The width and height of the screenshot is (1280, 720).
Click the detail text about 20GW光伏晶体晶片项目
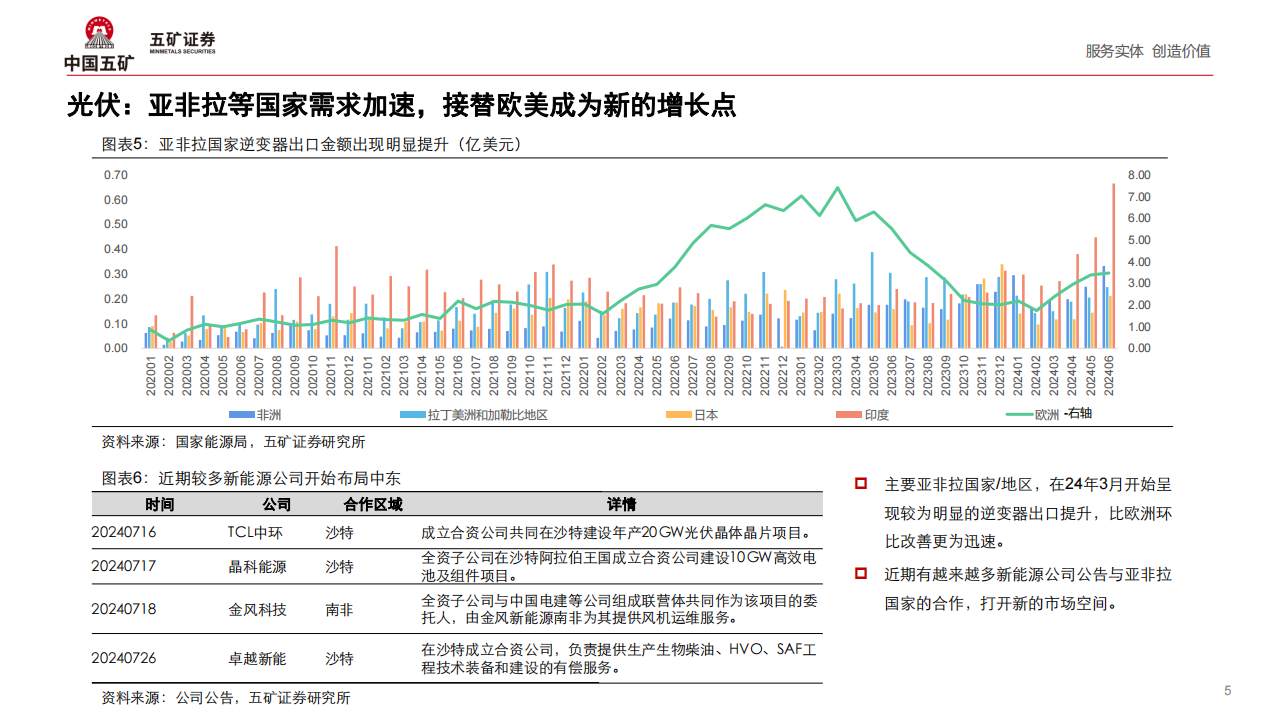pyautogui.click(x=616, y=533)
